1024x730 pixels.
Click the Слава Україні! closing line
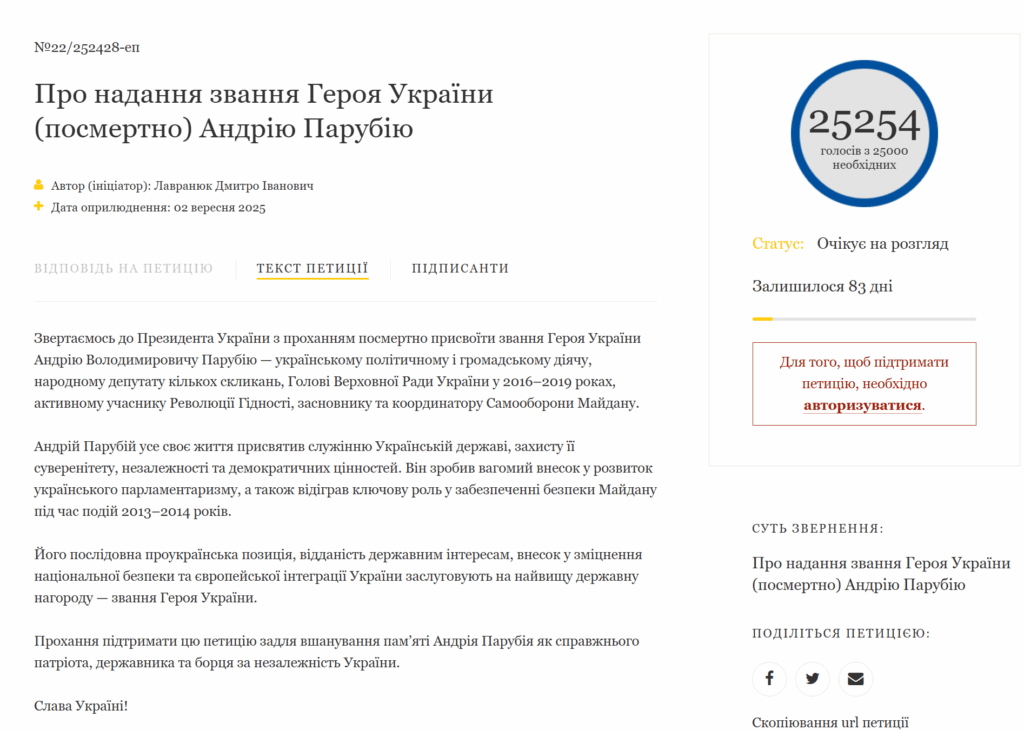81,706
